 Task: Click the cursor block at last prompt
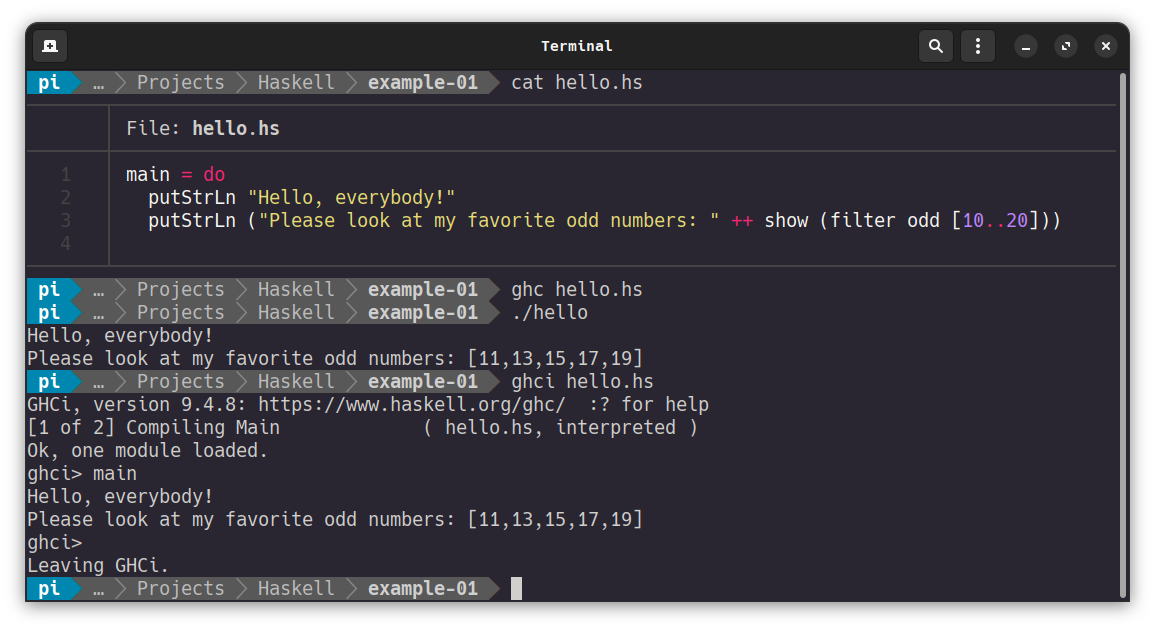pos(516,588)
